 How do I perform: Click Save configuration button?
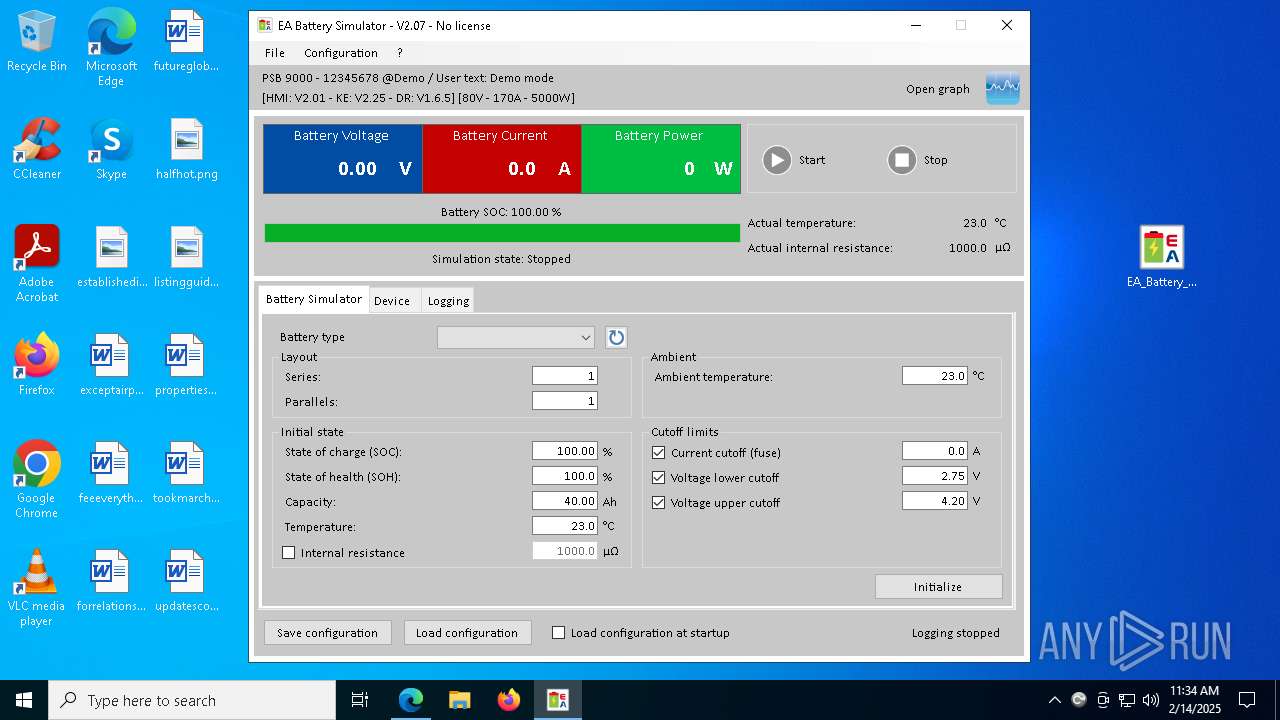click(x=327, y=633)
